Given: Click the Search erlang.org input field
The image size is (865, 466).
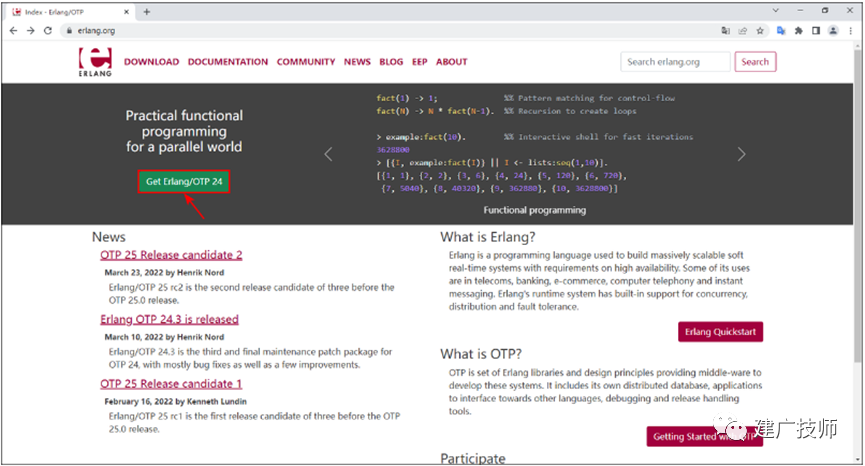Looking at the screenshot, I should 675,62.
